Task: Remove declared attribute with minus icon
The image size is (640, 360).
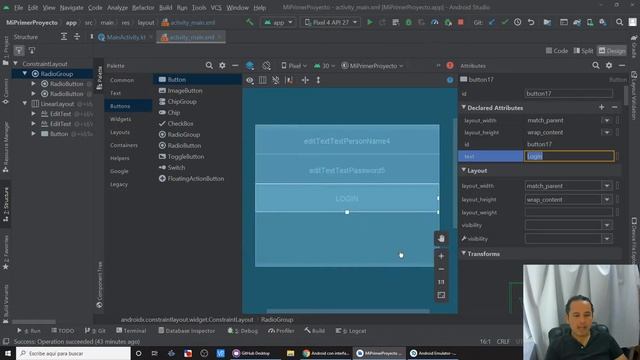Action: [x=615, y=107]
